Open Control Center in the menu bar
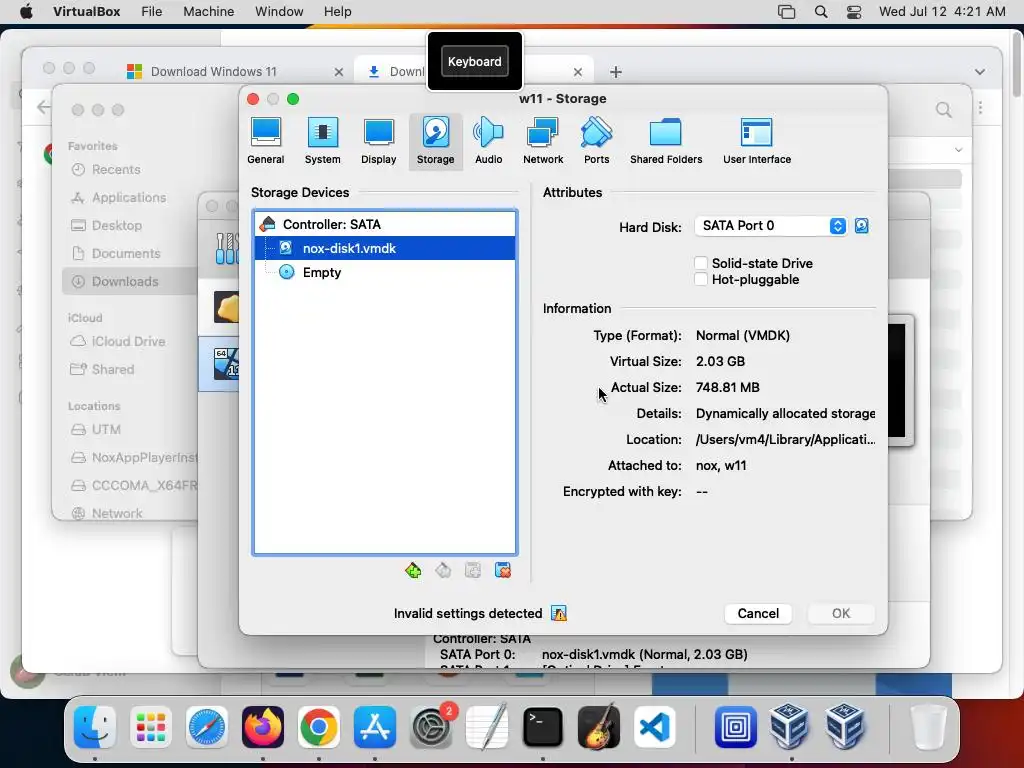This screenshot has width=1024, height=768. pos(854,12)
